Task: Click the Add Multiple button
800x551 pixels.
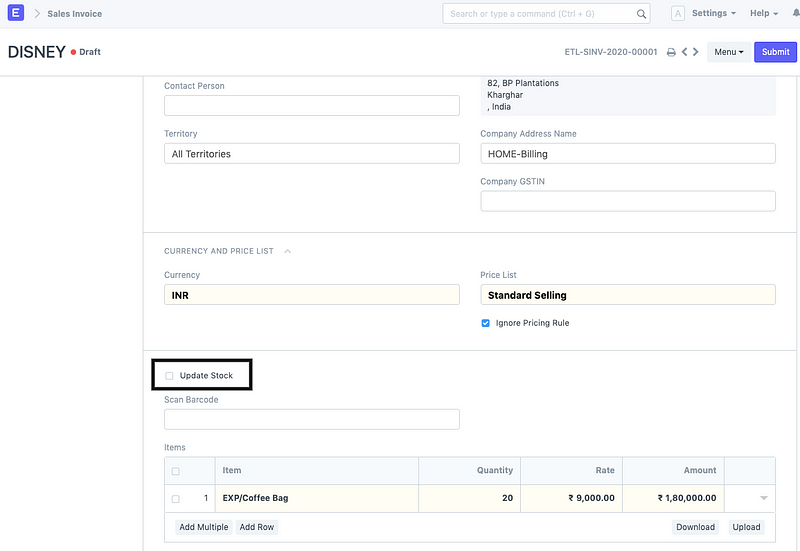Action: (203, 527)
